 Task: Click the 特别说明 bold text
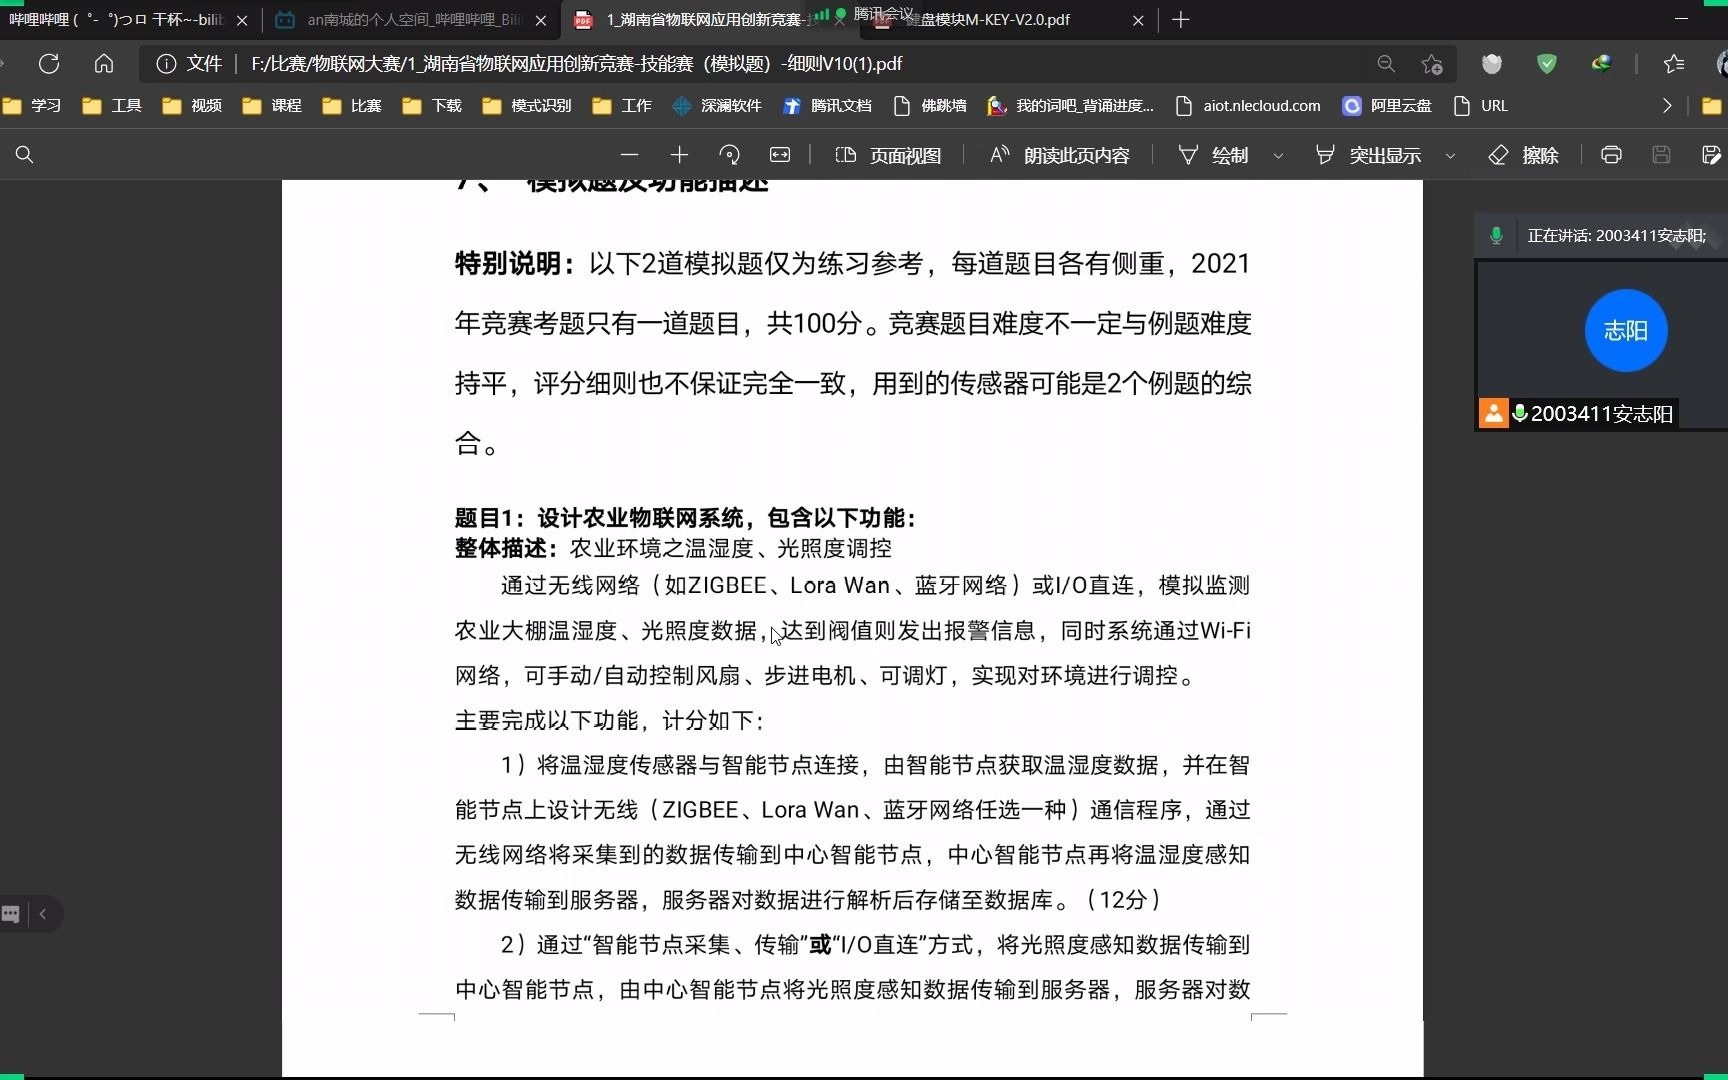[x=514, y=264]
